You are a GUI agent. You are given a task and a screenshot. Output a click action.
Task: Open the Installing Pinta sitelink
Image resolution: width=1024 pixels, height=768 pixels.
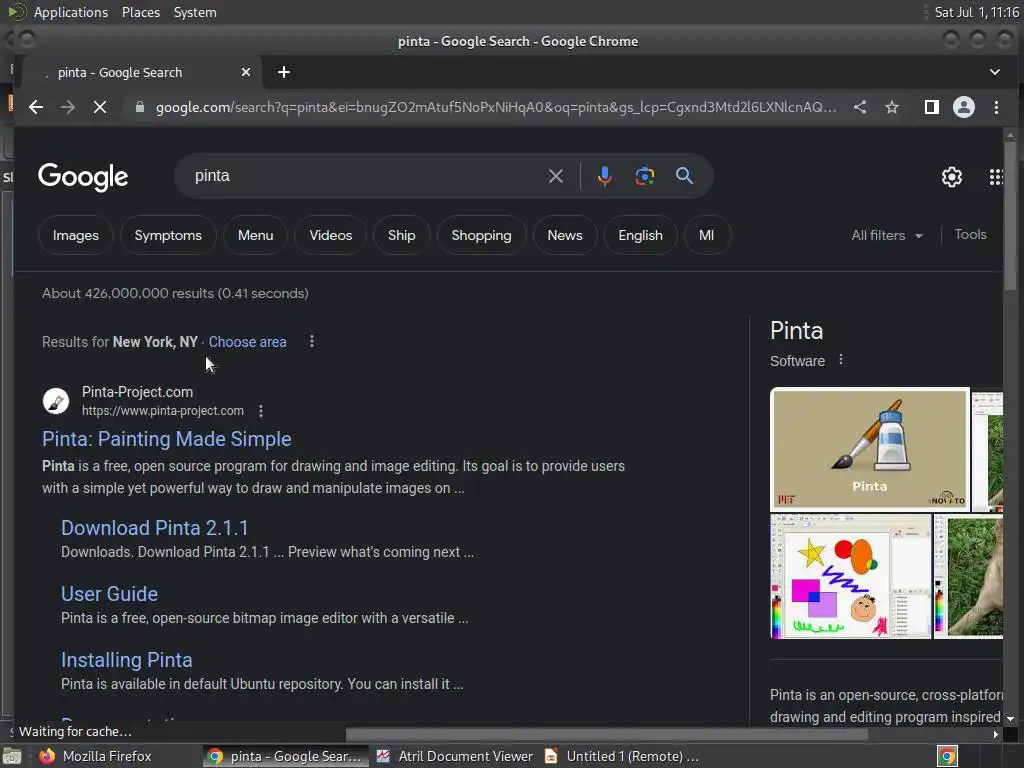click(127, 660)
